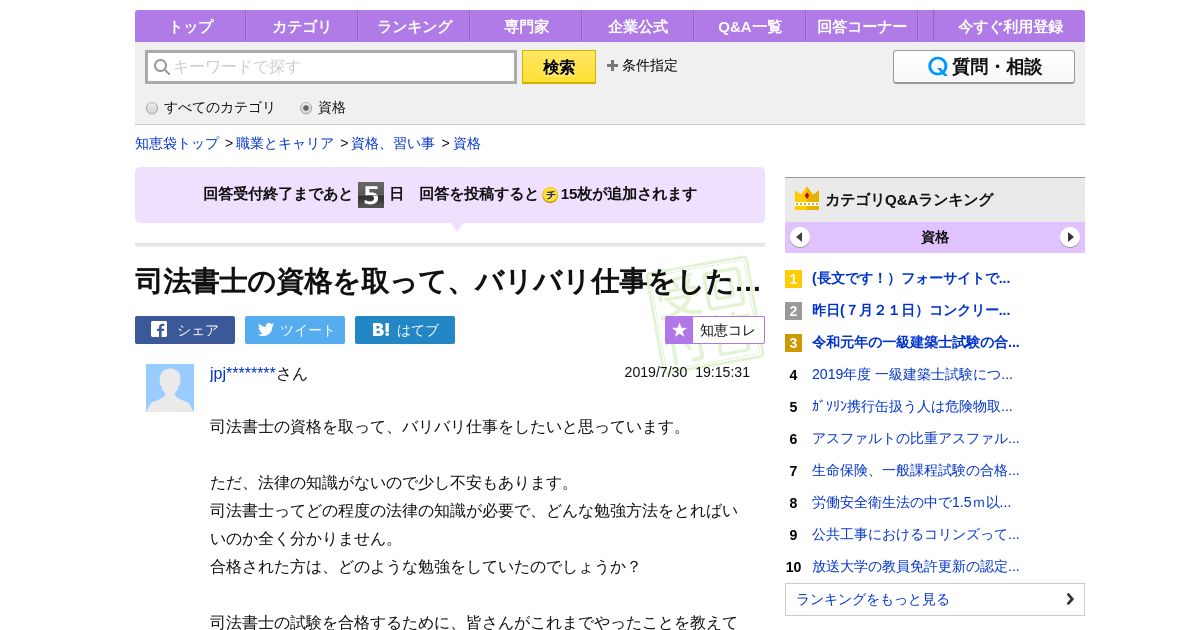This screenshot has width=1200, height=630.
Task: Open the 回答コーナー tab
Action: coord(862,26)
